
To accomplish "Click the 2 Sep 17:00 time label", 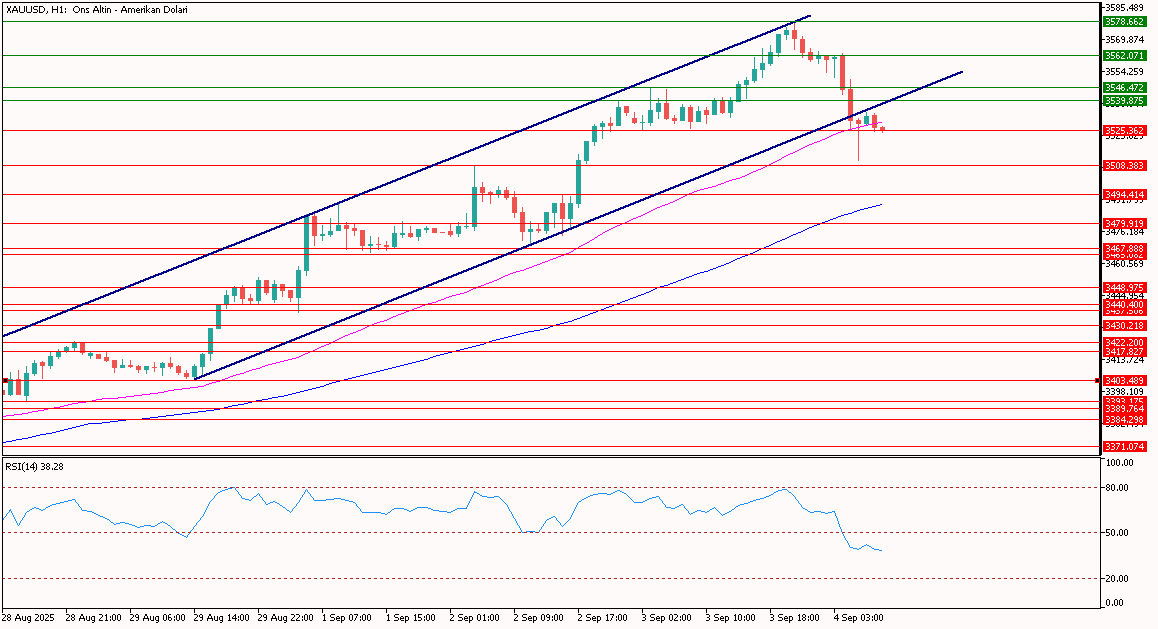I will (x=604, y=617).
